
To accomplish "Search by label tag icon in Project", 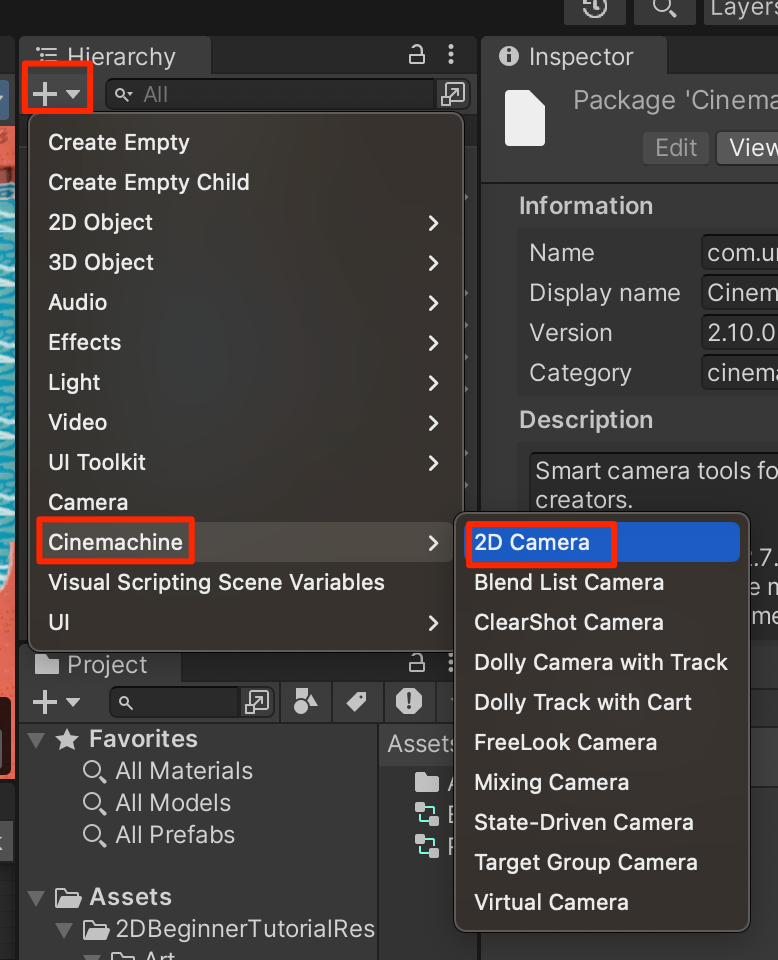I will tap(357, 702).
